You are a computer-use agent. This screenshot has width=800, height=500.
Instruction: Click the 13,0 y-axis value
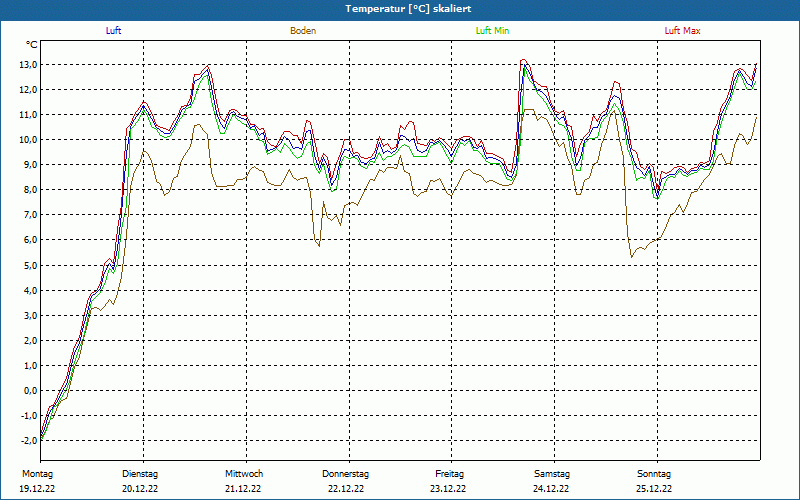coord(29,65)
